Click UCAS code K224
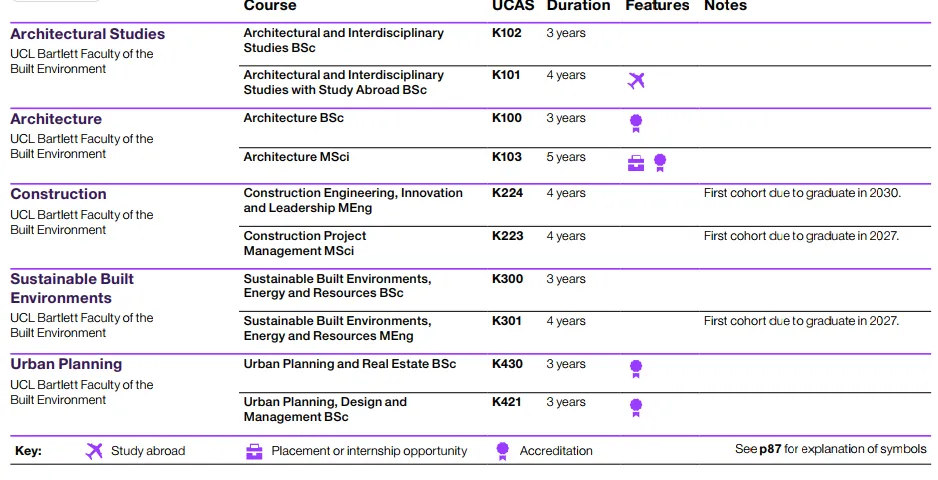 tap(507, 193)
